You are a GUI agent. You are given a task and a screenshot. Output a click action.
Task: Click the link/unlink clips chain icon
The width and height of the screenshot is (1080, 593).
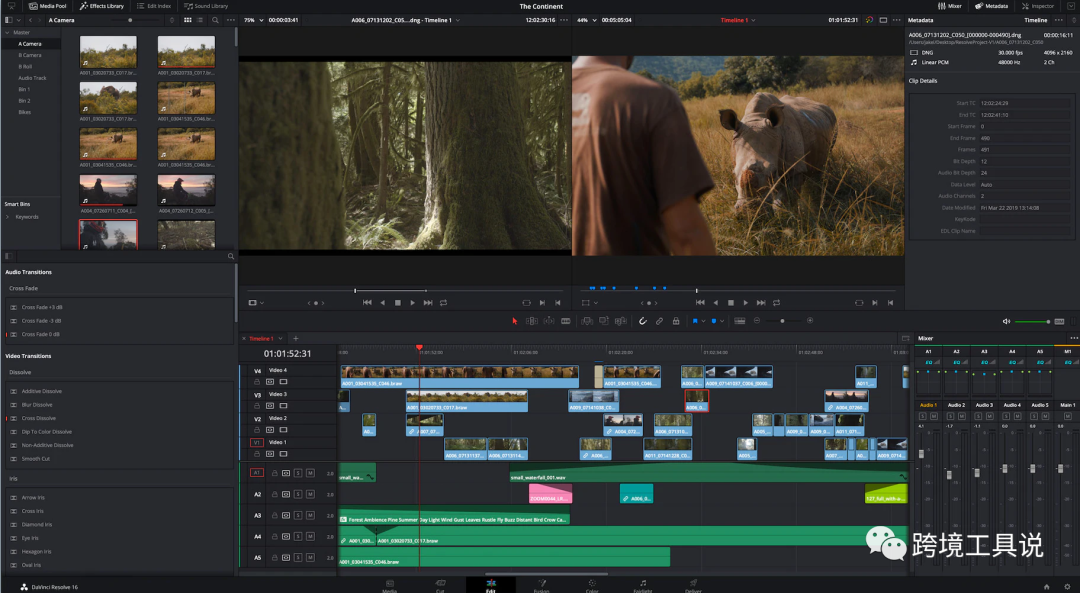click(x=660, y=321)
